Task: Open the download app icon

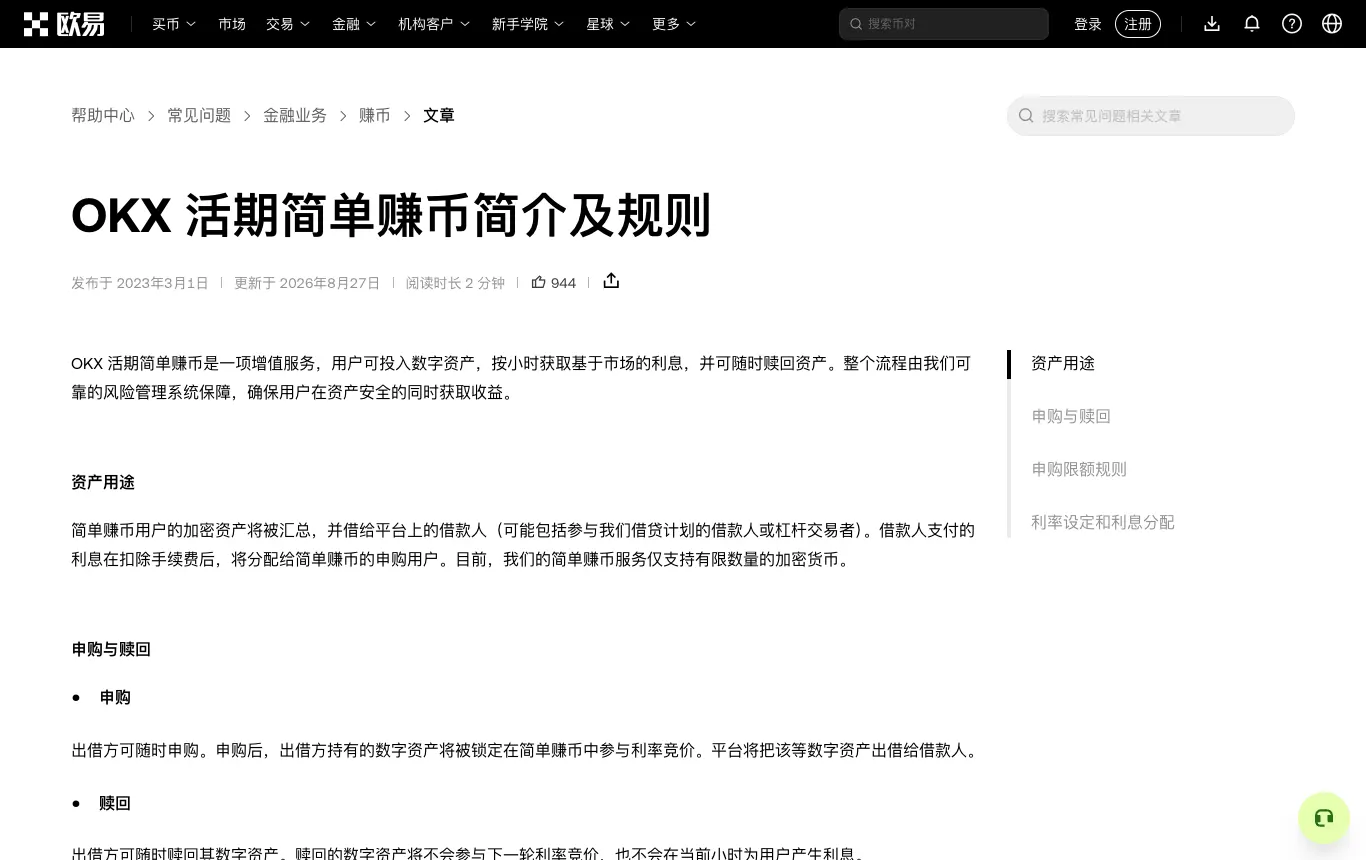Action: pos(1212,24)
